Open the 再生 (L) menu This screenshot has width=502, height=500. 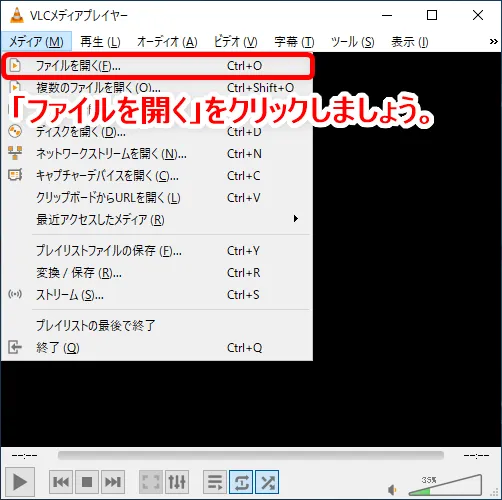(100, 42)
